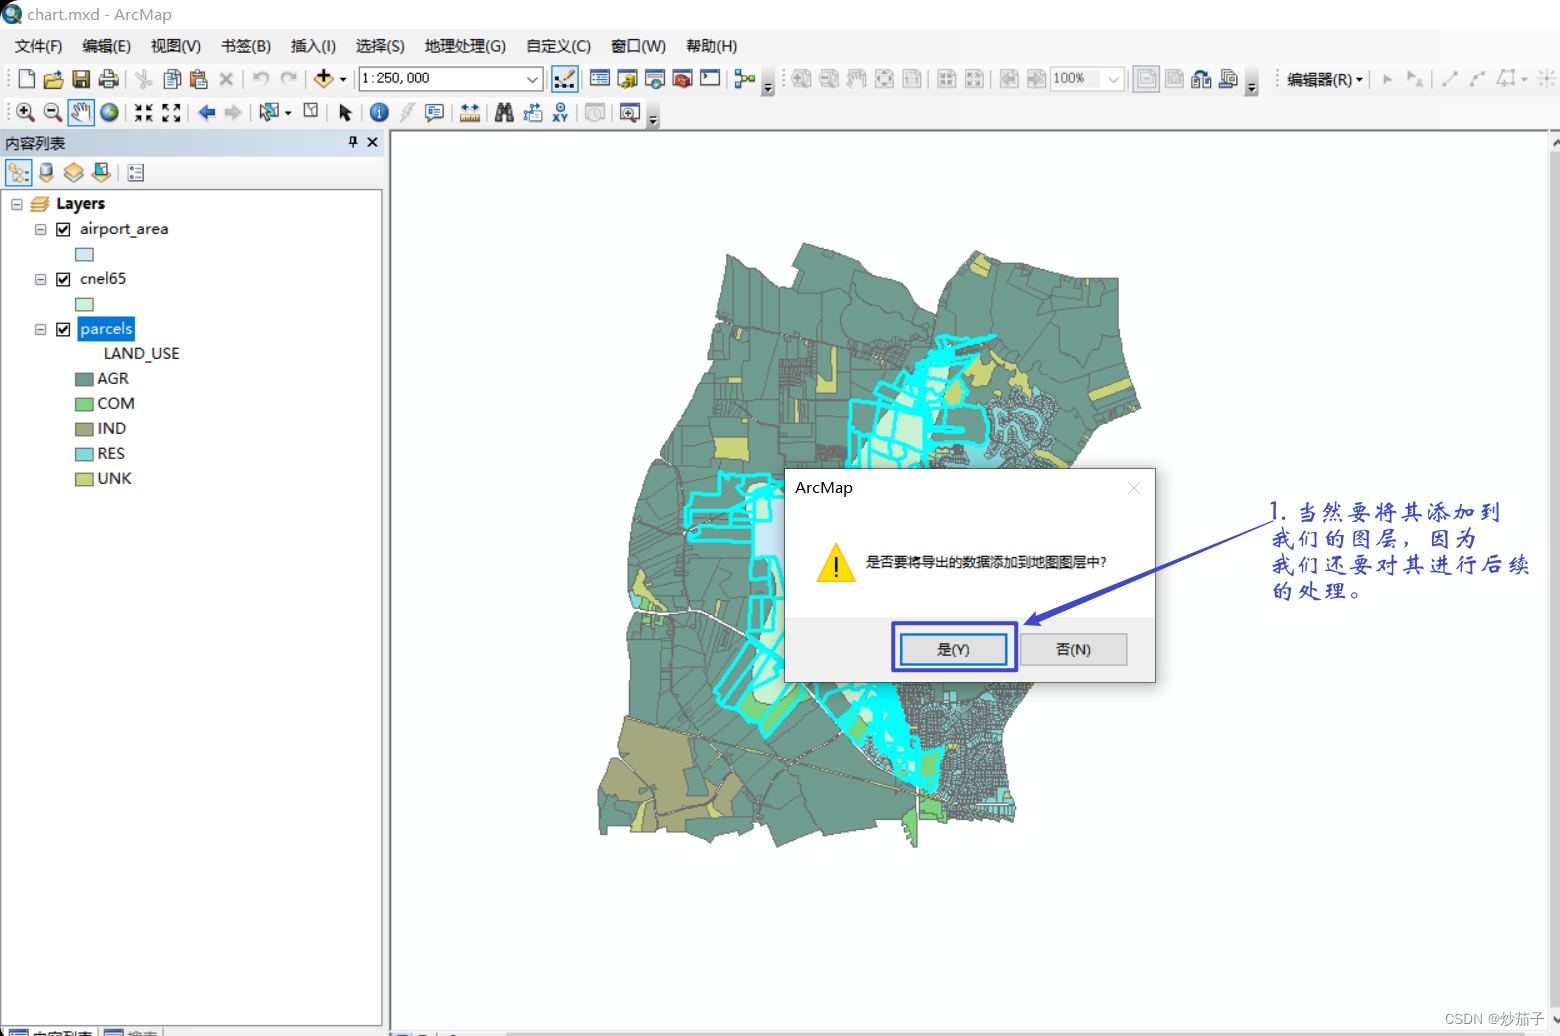Open the ArcToolbox window
The height and width of the screenshot is (1036, 1560).
pos(682,78)
